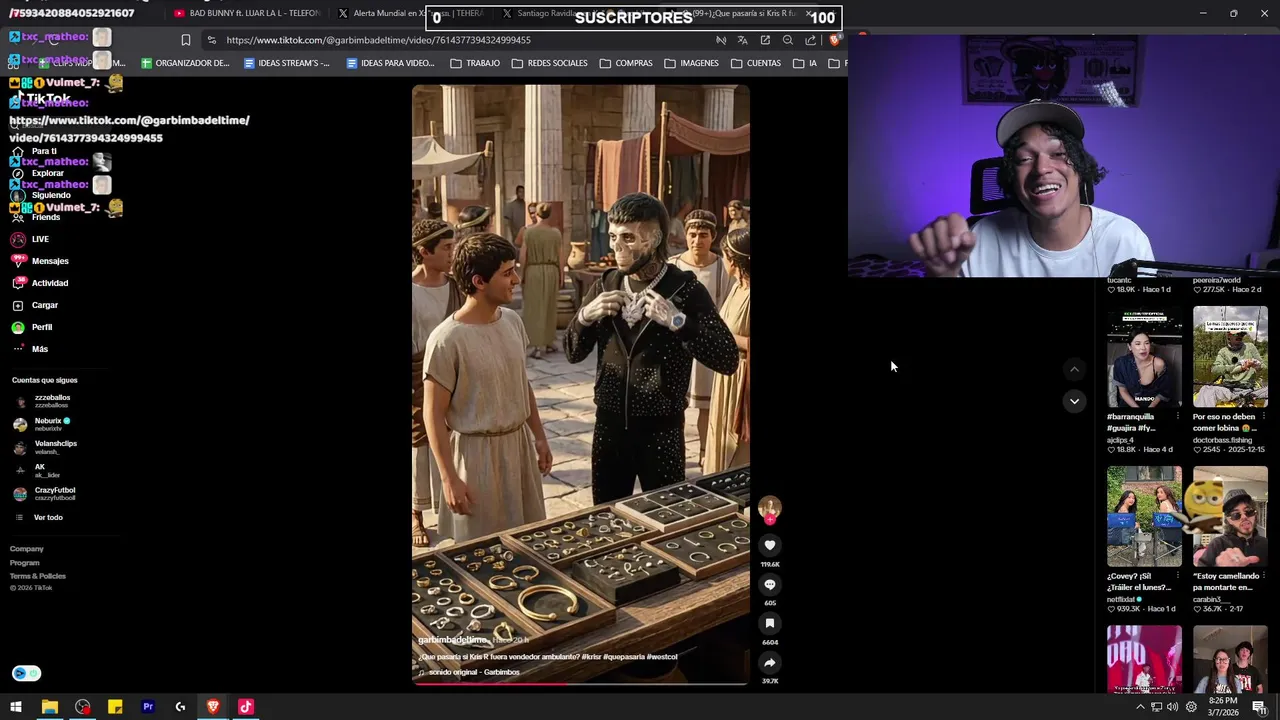Go to next video with down arrow
1280x720 pixels.
pyautogui.click(x=1074, y=401)
